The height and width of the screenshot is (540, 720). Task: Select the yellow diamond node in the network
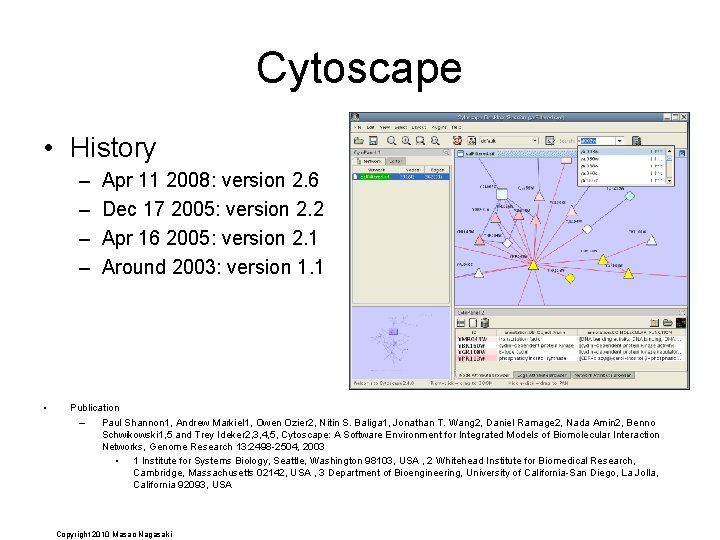570,278
